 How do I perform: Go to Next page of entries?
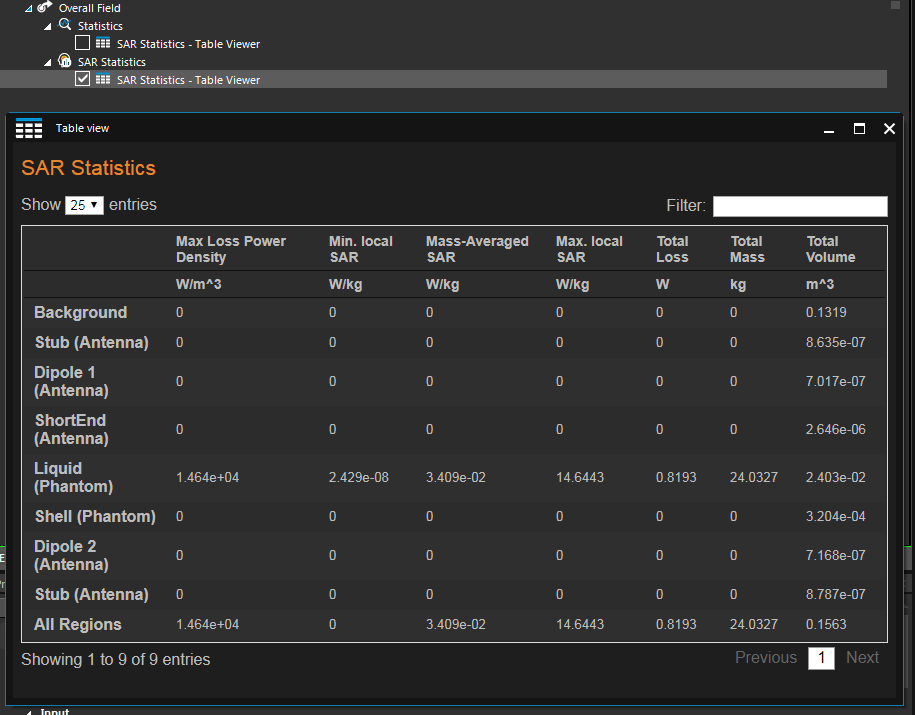[862, 658]
